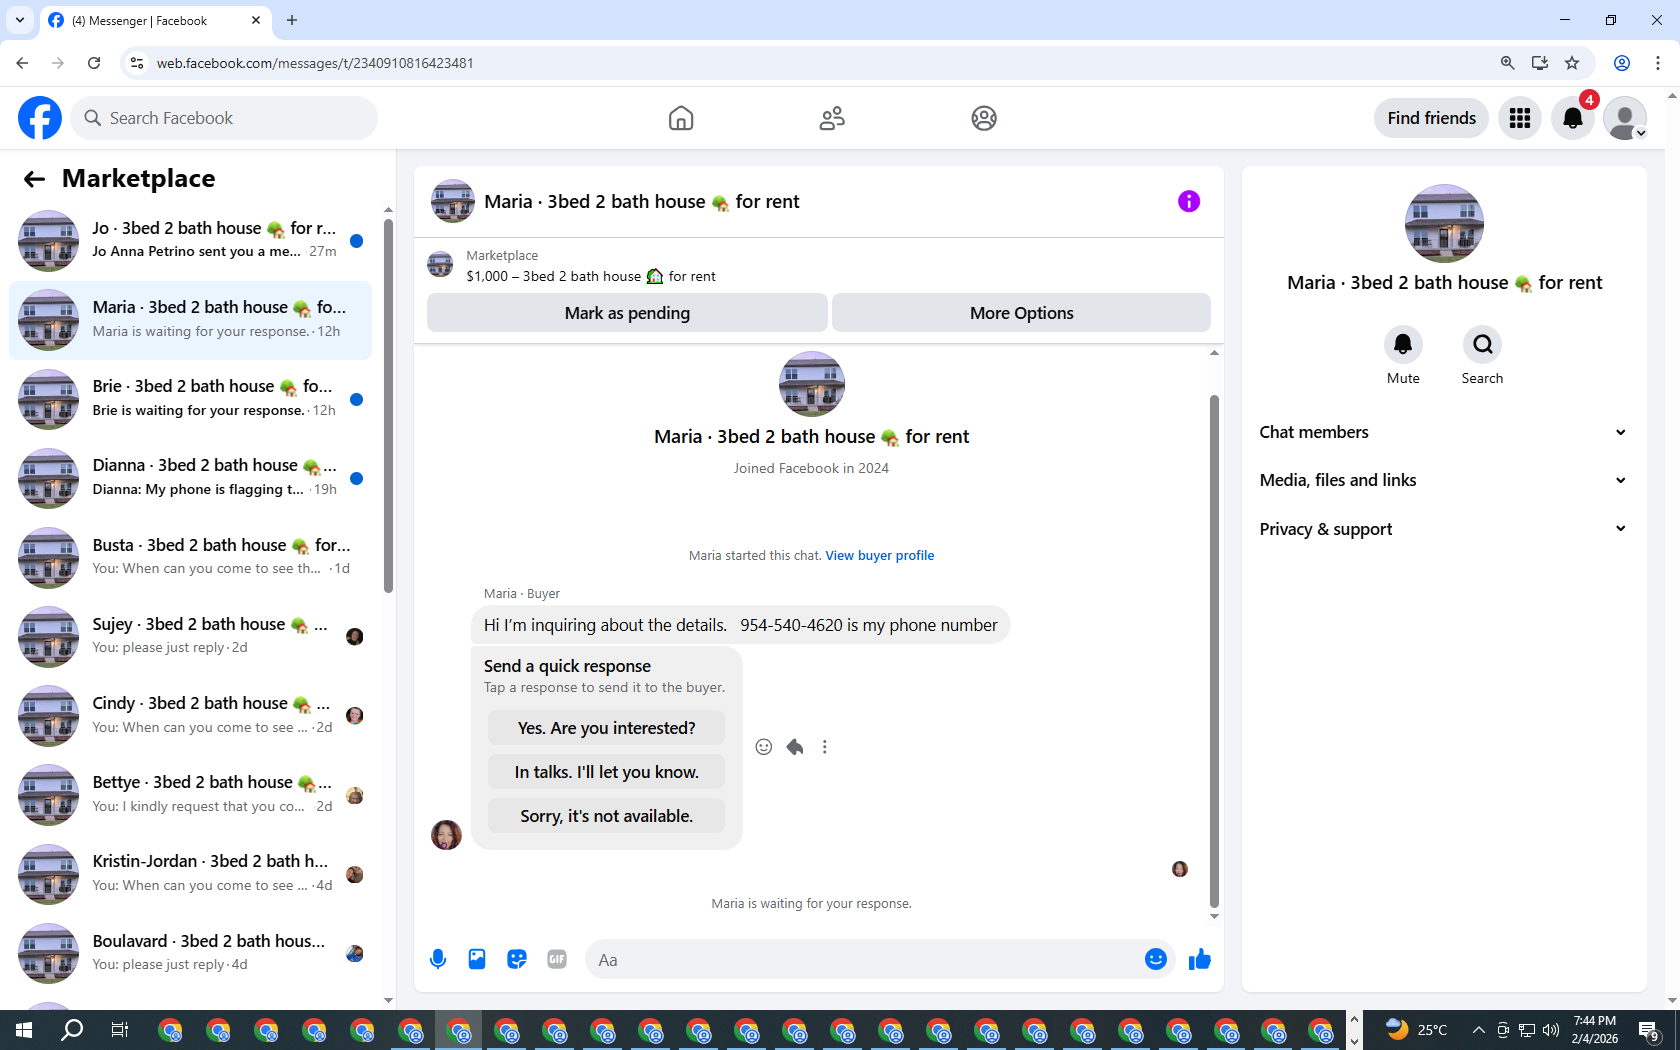Open the Facebook logo home link
The height and width of the screenshot is (1050, 1680).
pos(40,118)
